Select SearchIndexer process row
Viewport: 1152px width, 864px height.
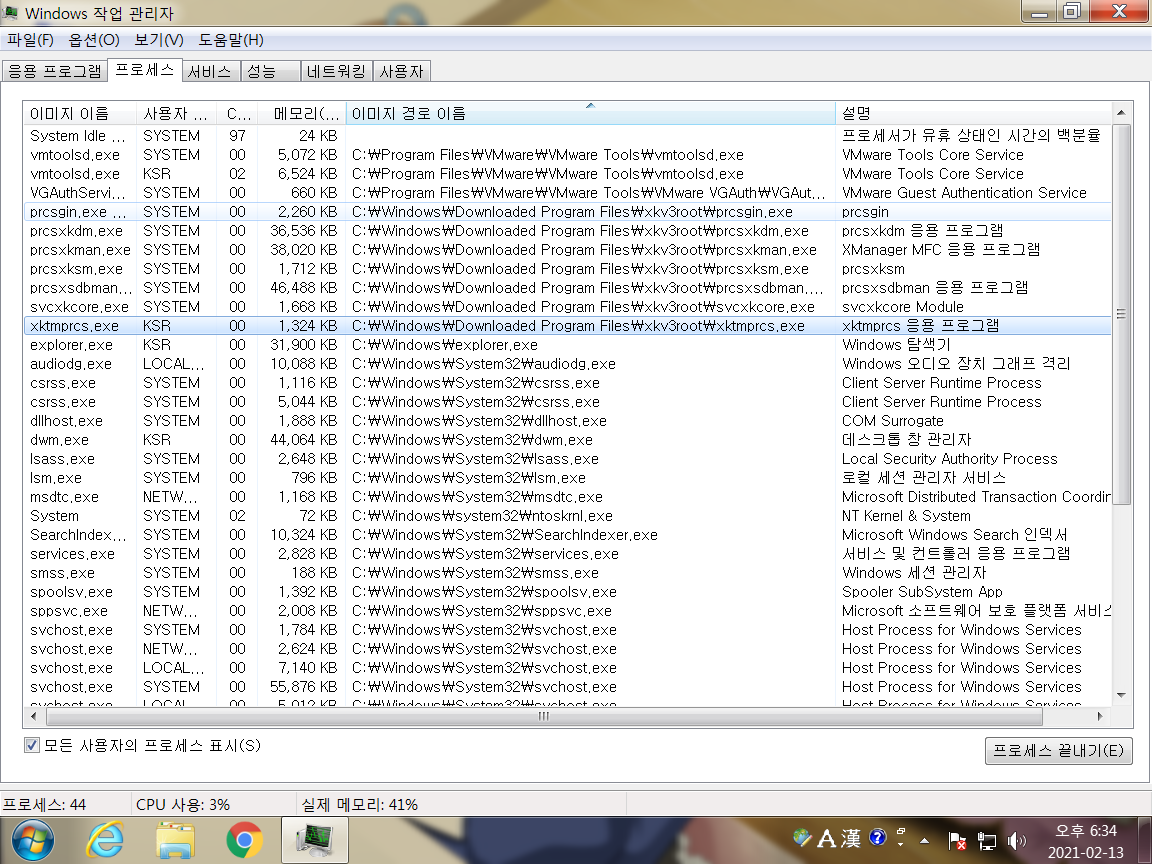[x=567, y=535]
